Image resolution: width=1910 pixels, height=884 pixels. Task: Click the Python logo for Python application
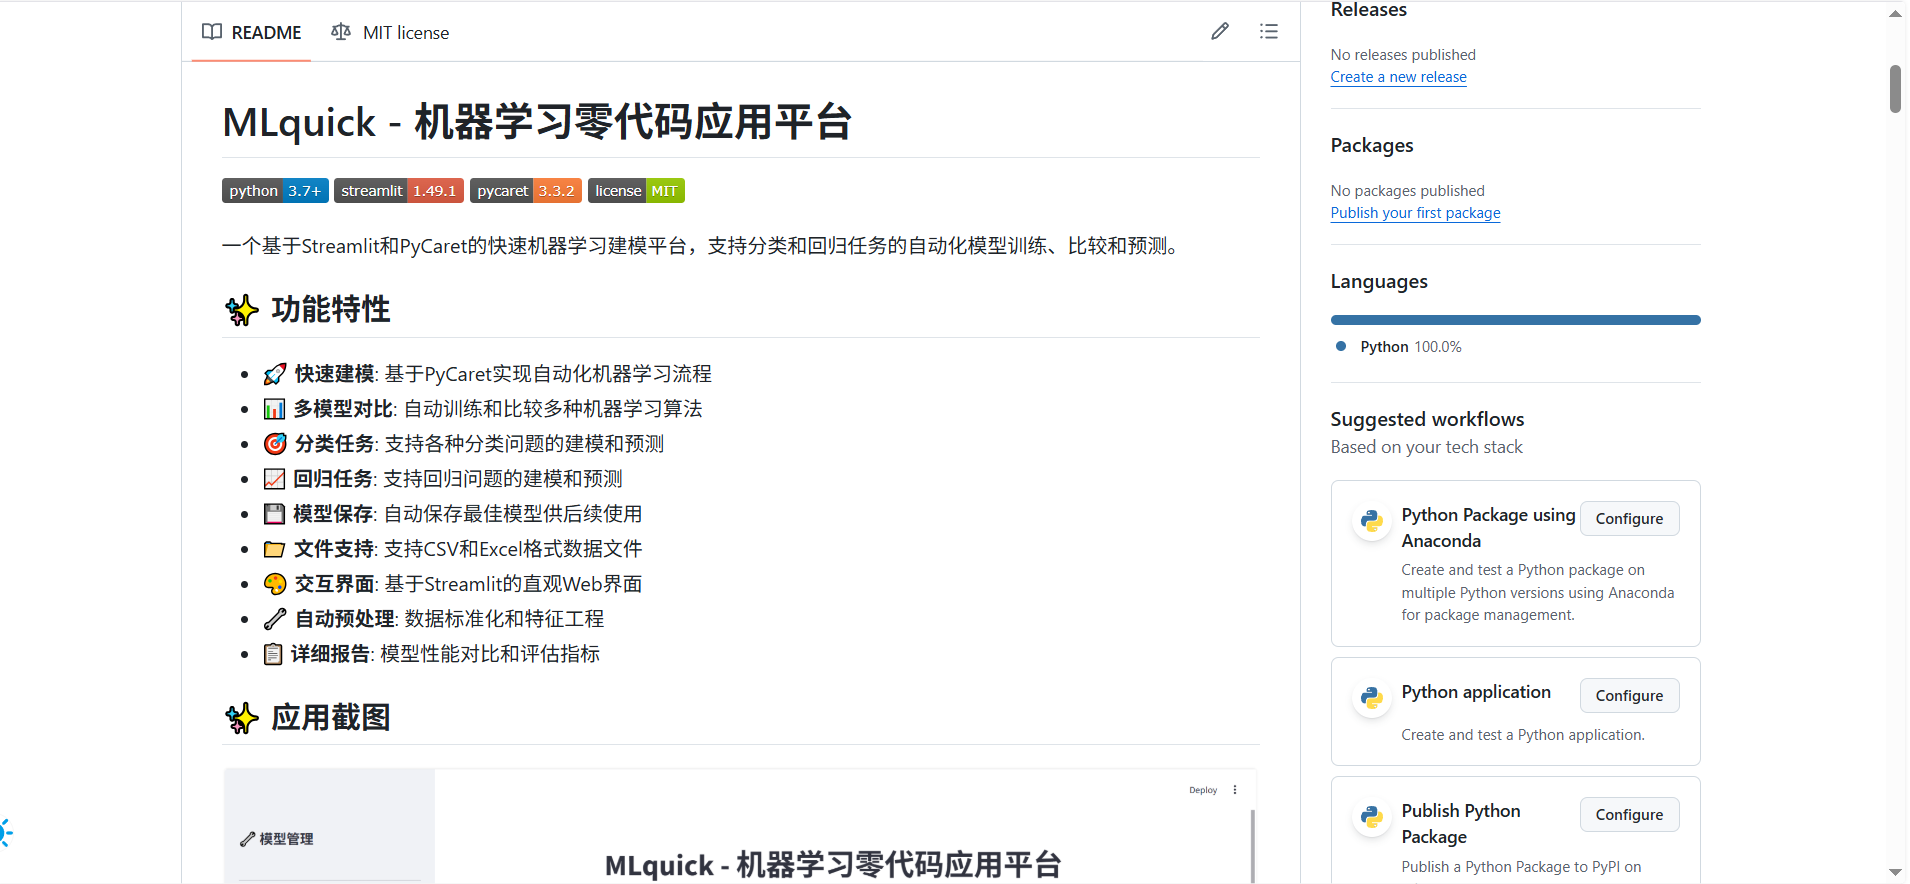(1372, 698)
